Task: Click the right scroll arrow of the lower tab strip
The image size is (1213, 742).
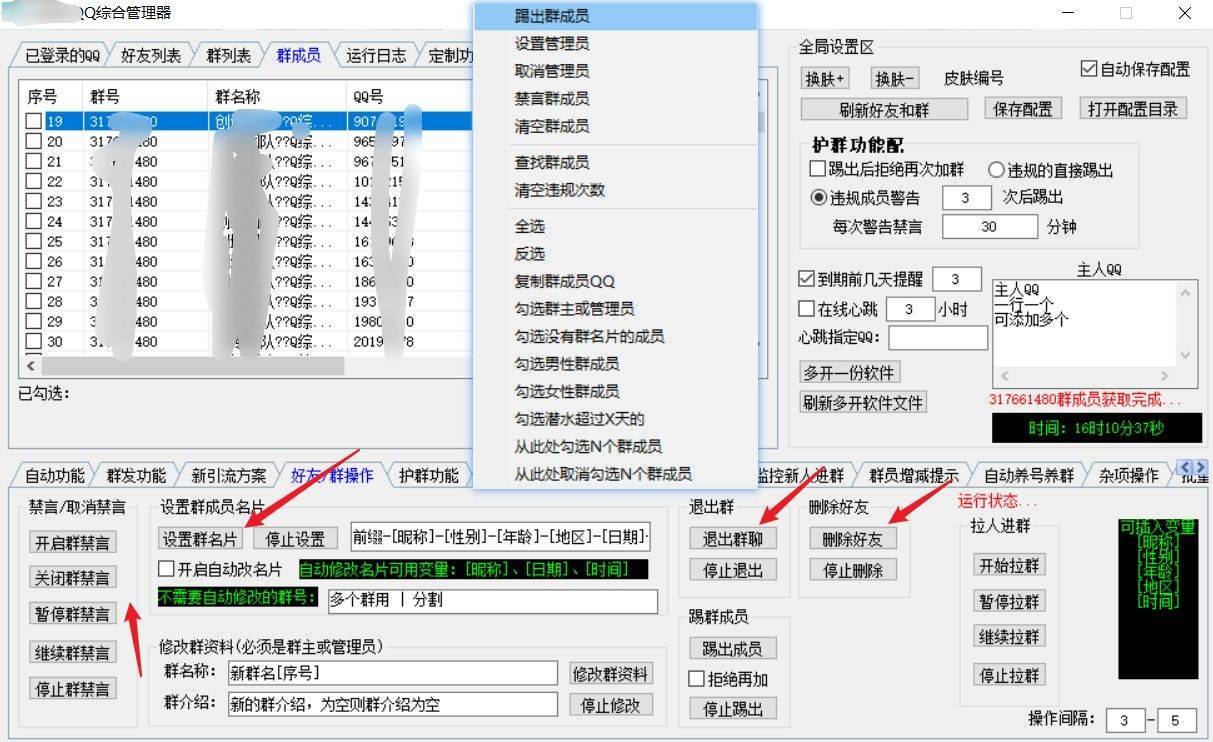Action: tap(1200, 468)
